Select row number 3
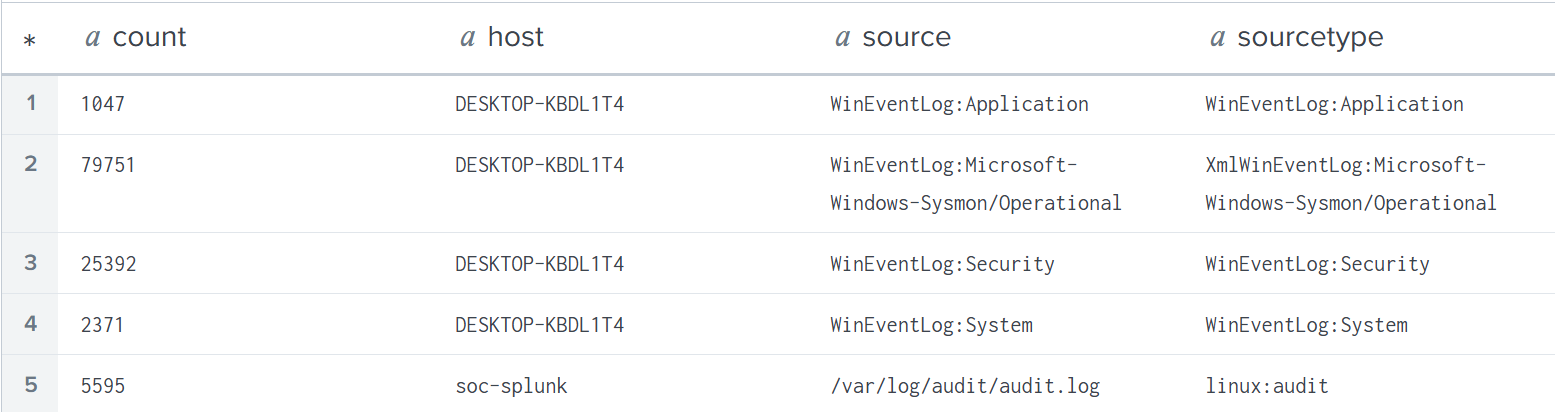The image size is (1555, 412). pos(31,263)
